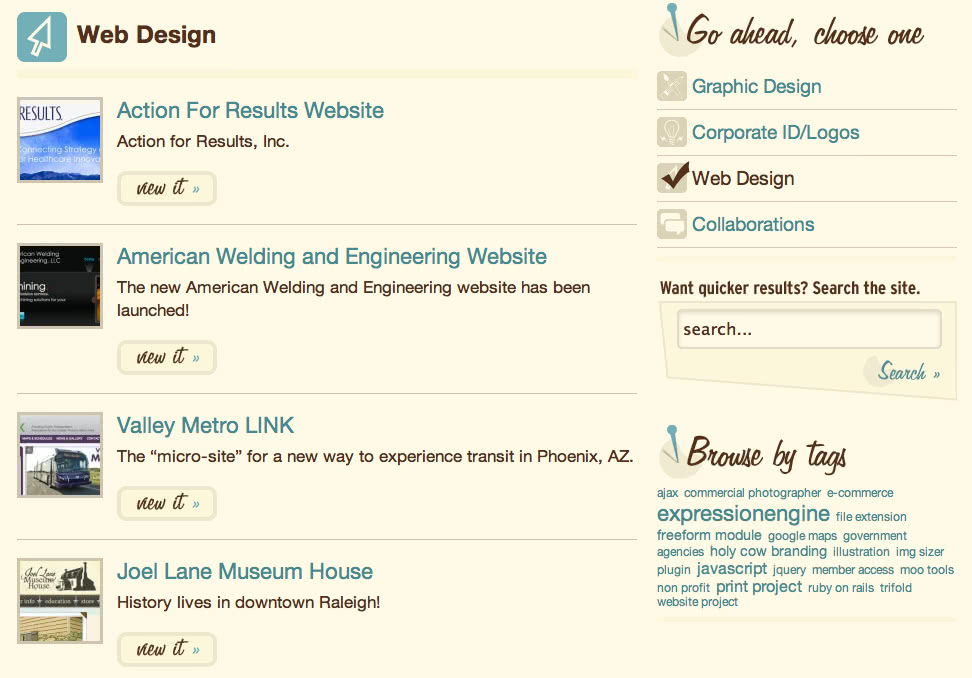Open the Action For Results thumbnail
Image resolution: width=972 pixels, height=678 pixels.
pos(60,140)
